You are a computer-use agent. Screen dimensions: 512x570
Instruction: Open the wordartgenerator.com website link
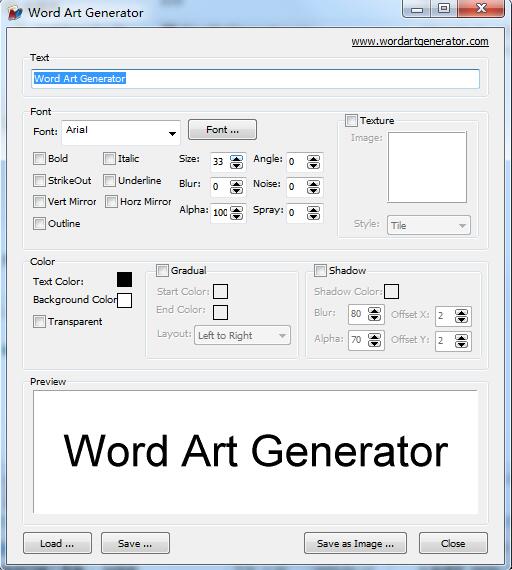420,41
